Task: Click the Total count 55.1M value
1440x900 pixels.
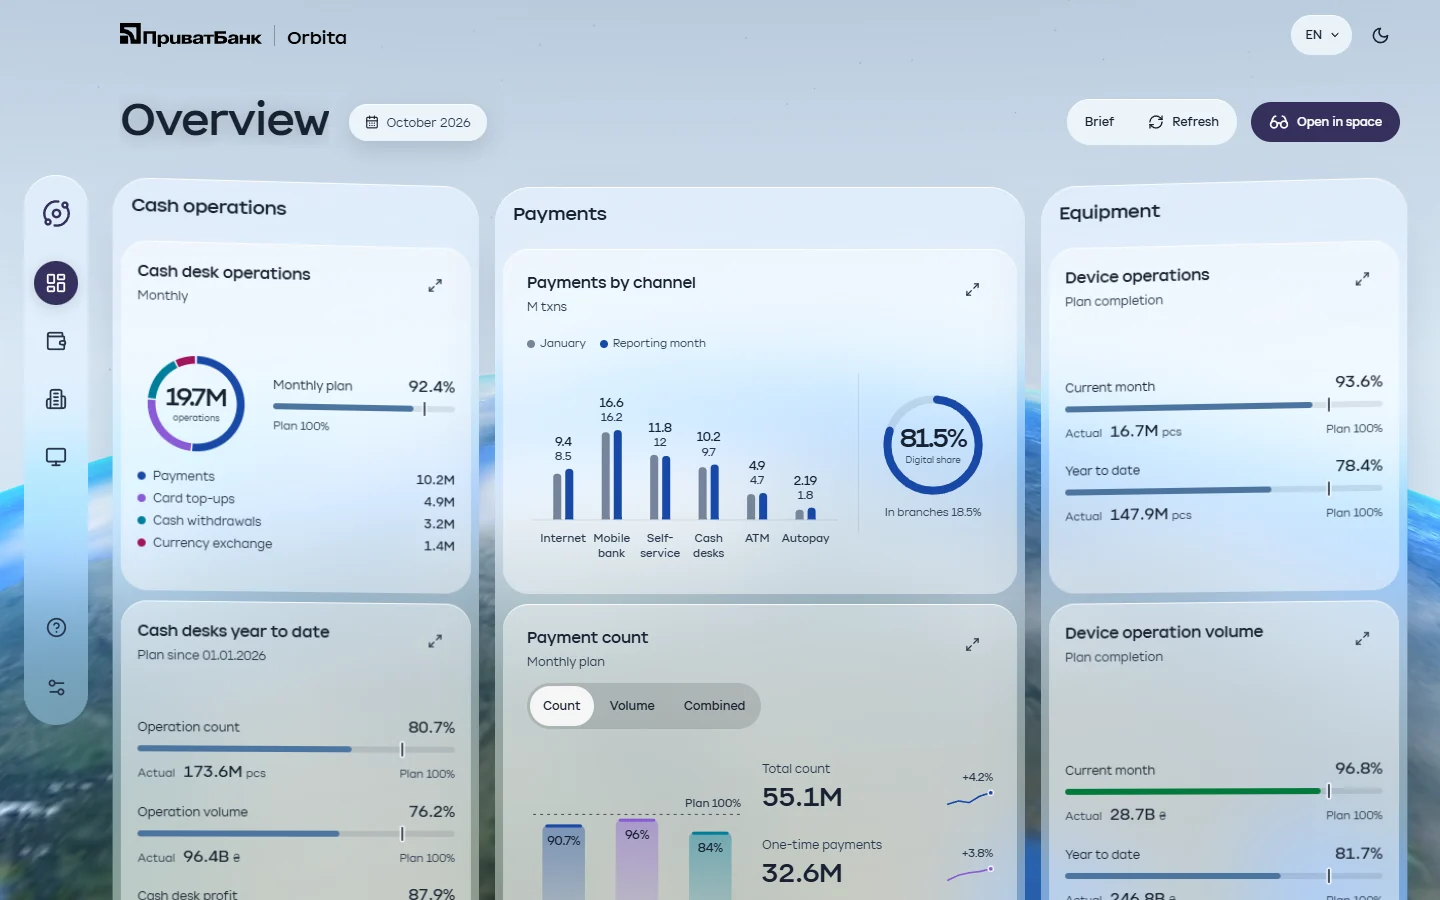Action: pos(802,797)
